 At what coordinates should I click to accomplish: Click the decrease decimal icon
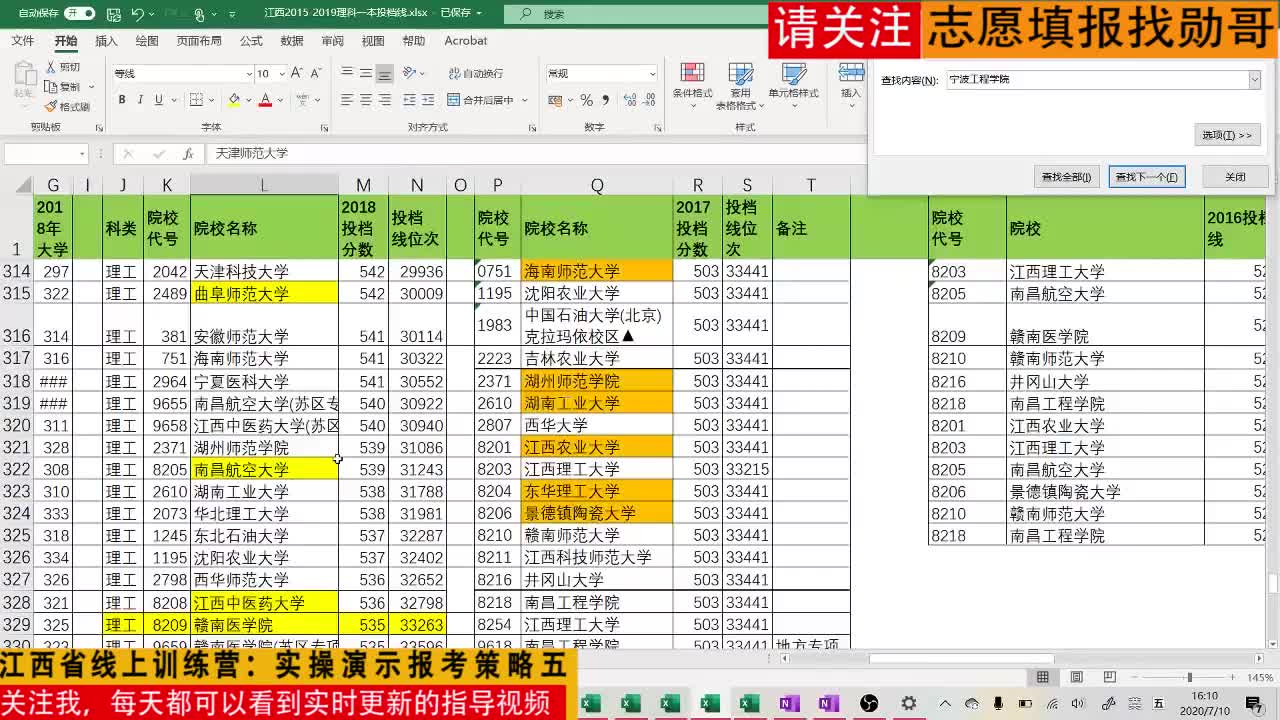[x=647, y=100]
